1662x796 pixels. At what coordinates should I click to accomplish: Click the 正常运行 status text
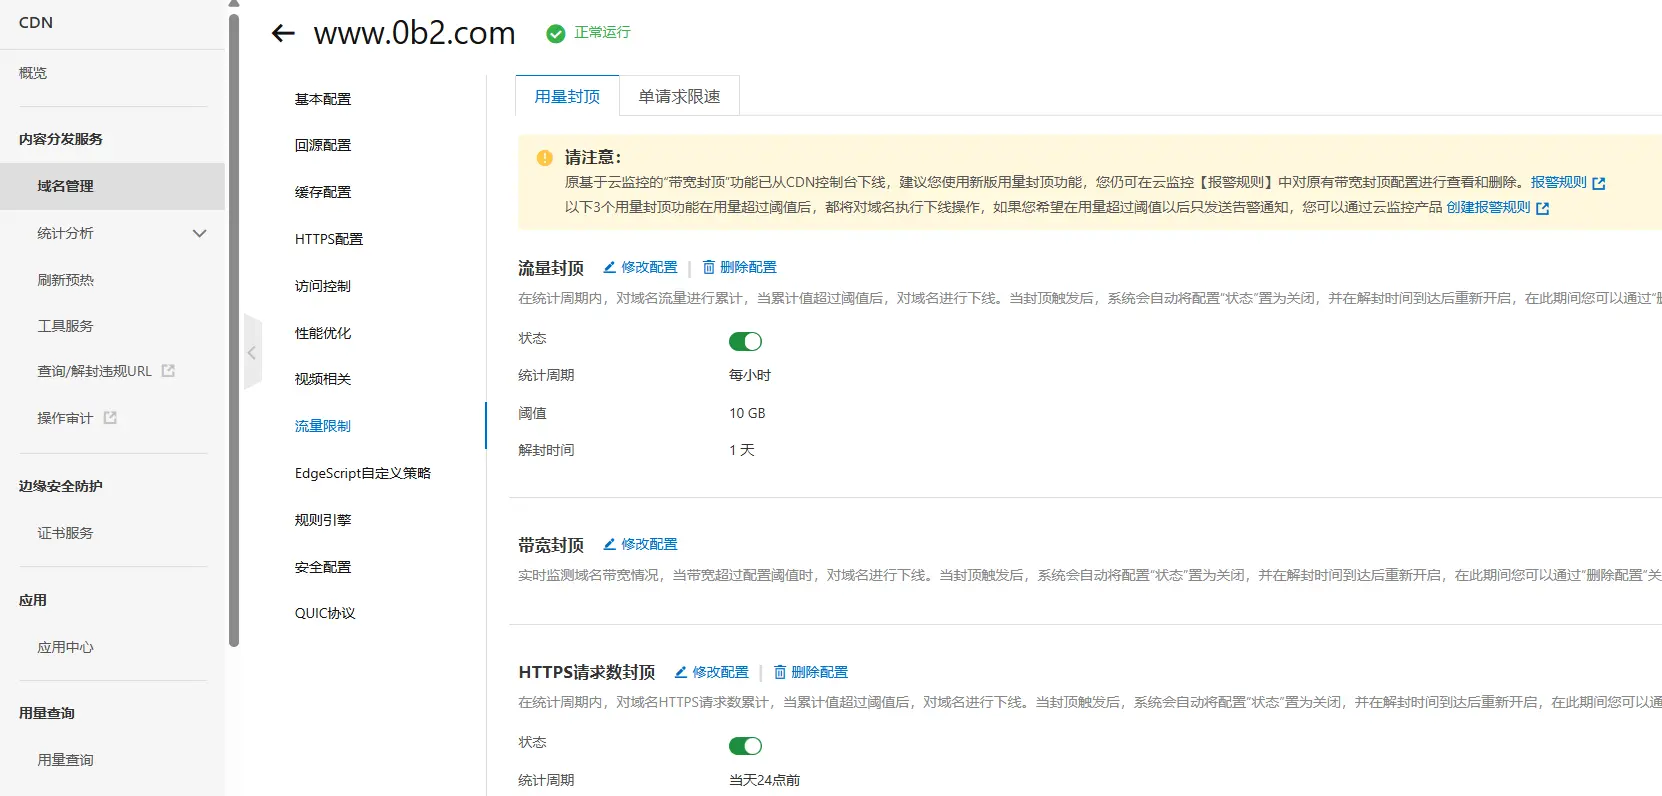coord(602,32)
